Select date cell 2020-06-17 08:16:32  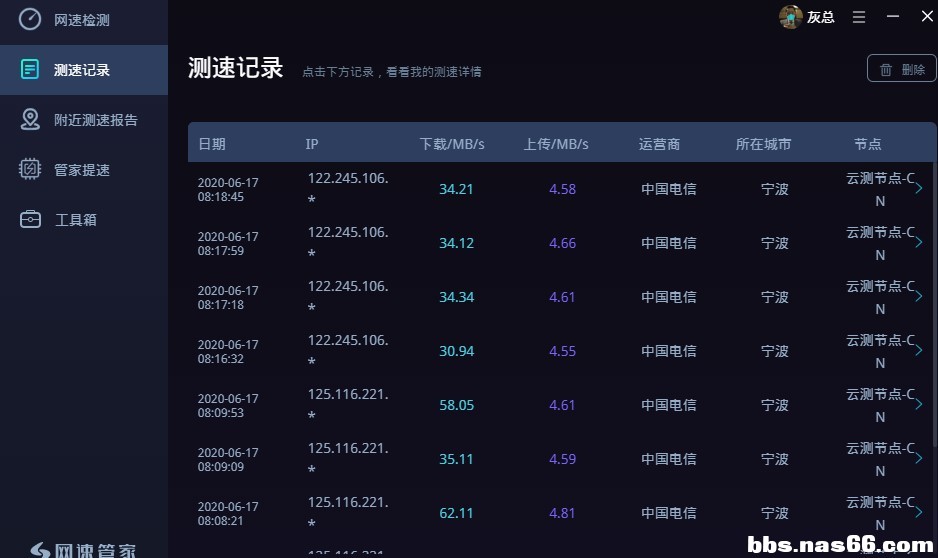[228, 352]
